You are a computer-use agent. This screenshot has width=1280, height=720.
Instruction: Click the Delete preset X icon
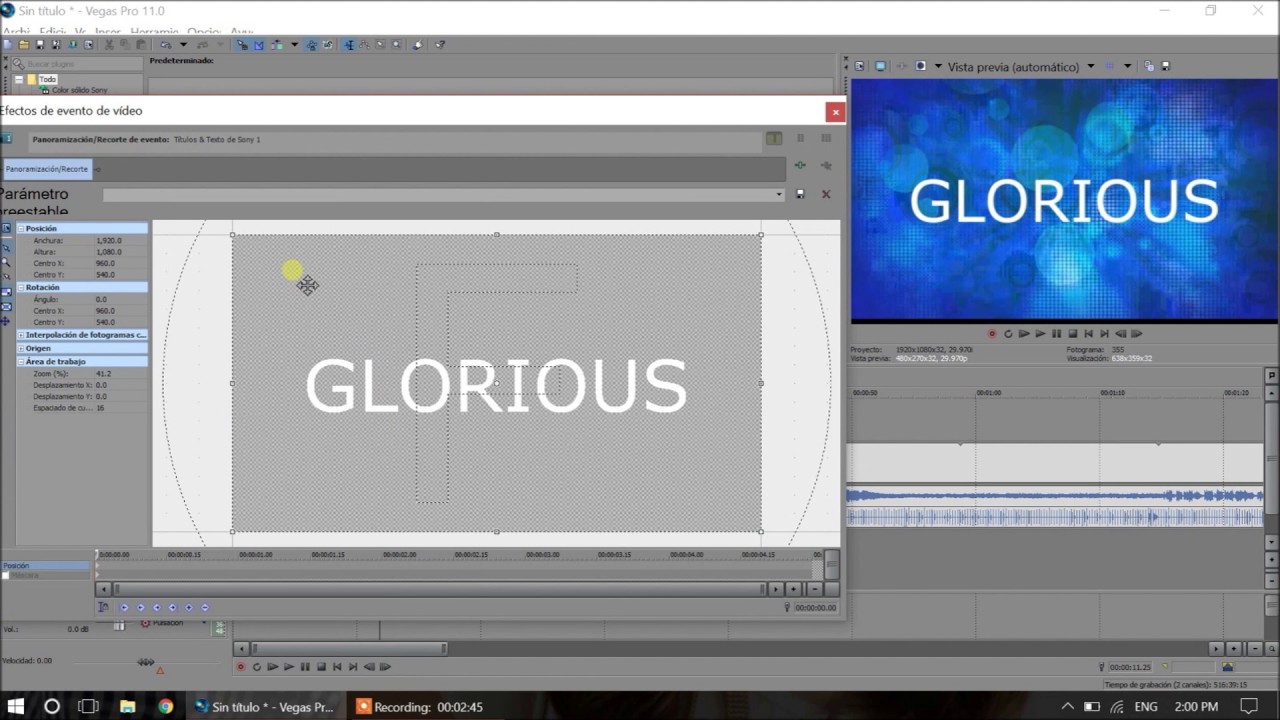[x=826, y=194]
